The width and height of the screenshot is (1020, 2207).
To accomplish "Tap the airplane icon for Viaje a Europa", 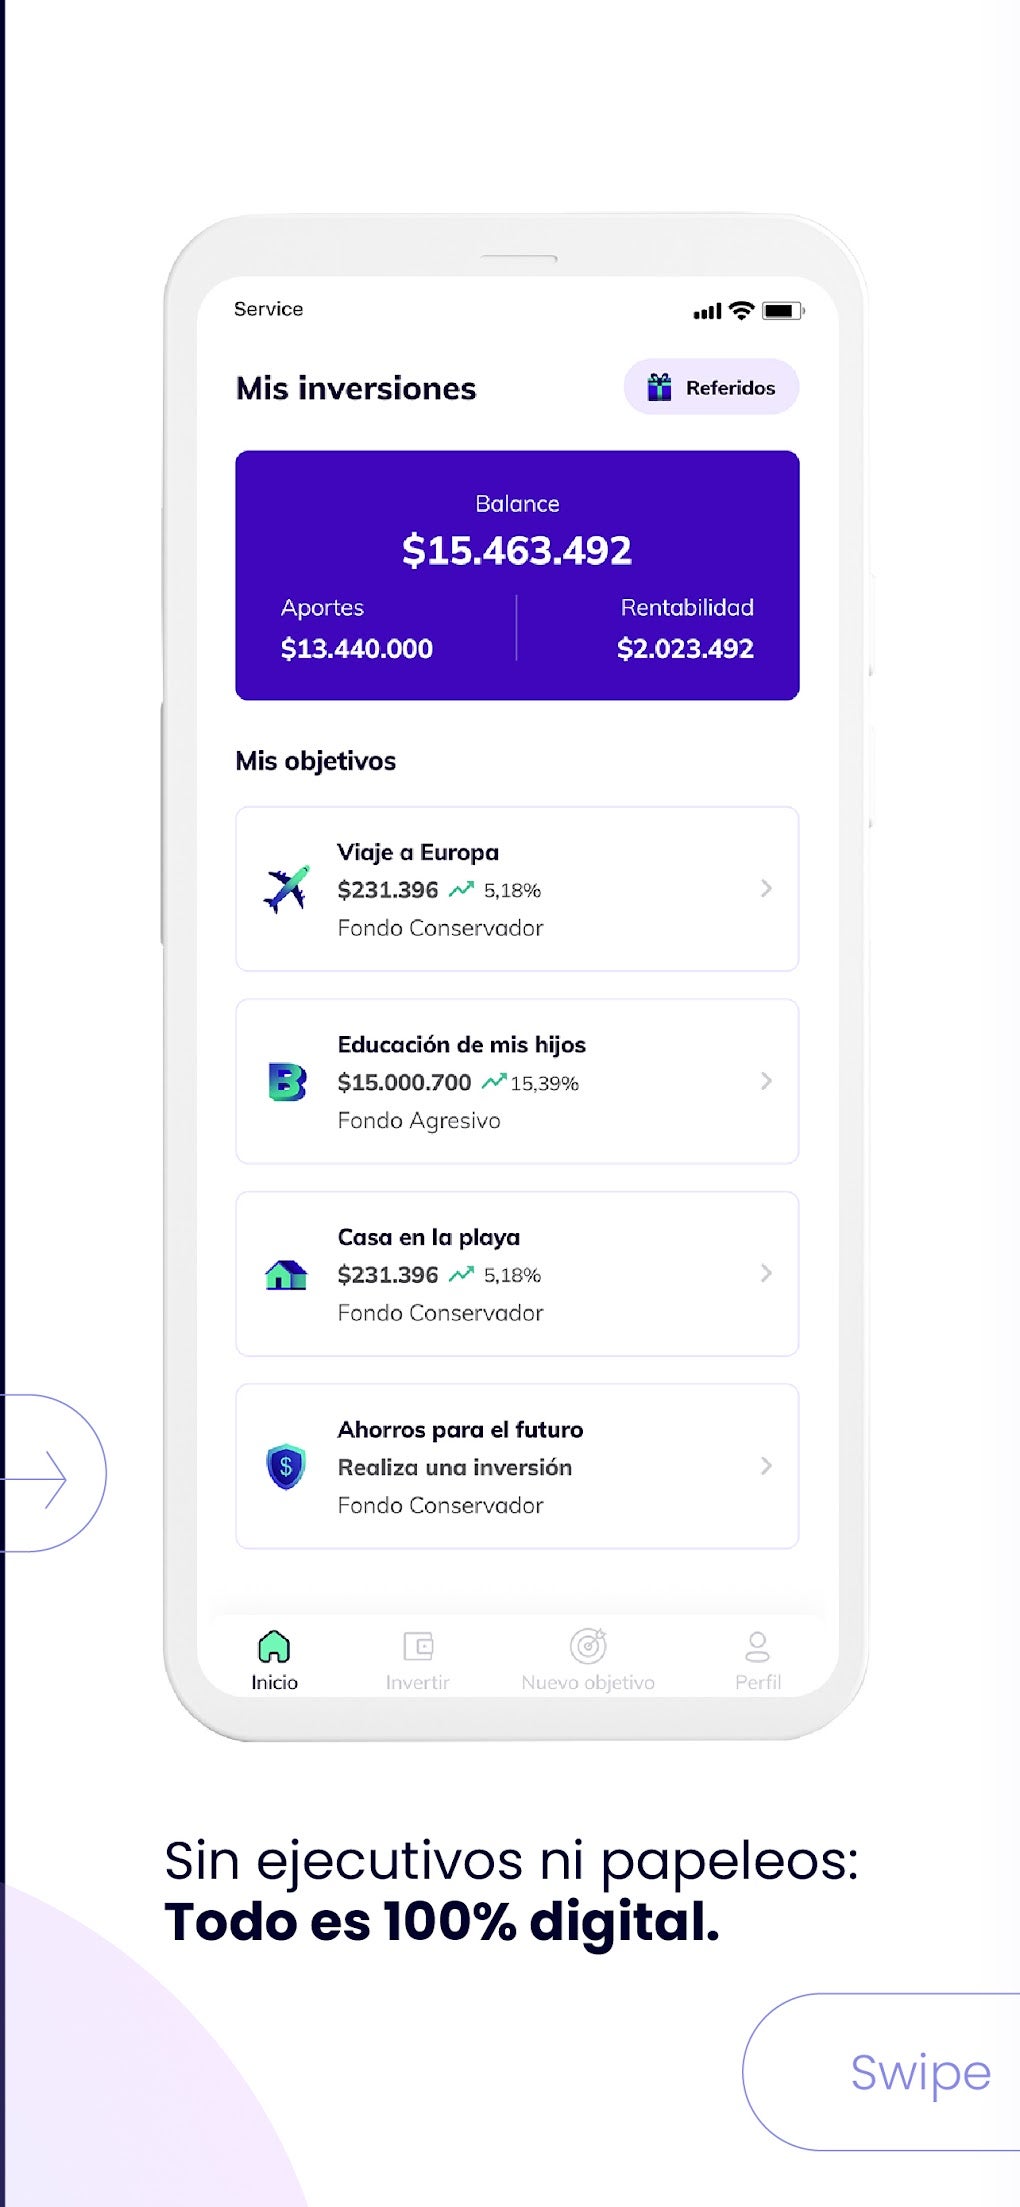I will [286, 889].
